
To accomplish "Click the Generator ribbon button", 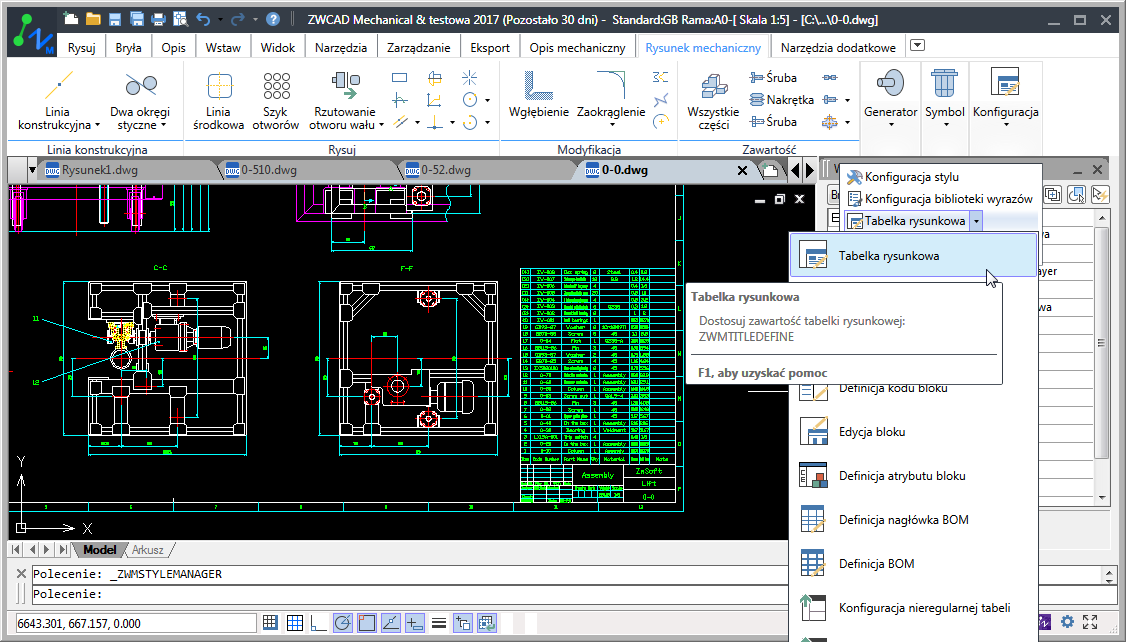I will pyautogui.click(x=890, y=98).
